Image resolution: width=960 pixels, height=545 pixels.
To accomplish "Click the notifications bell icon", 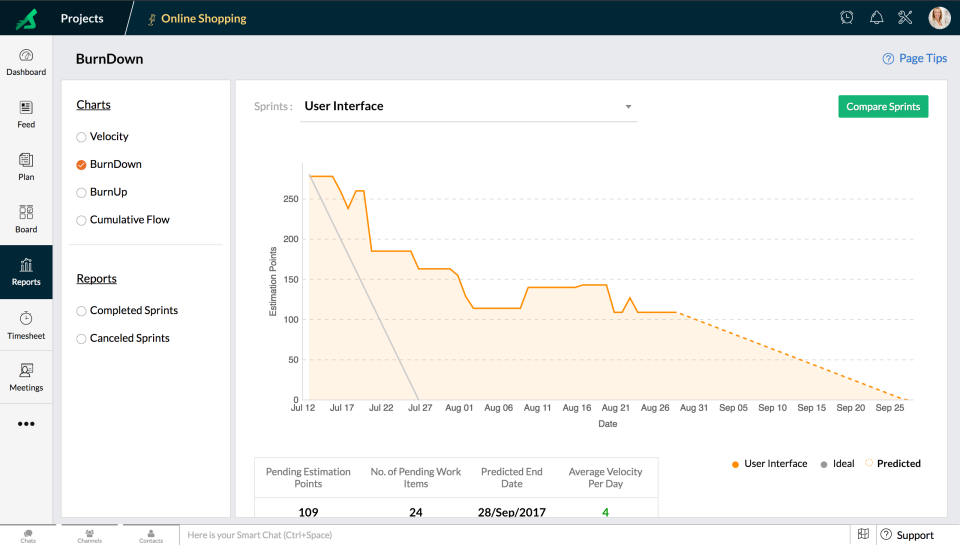I will (x=876, y=18).
